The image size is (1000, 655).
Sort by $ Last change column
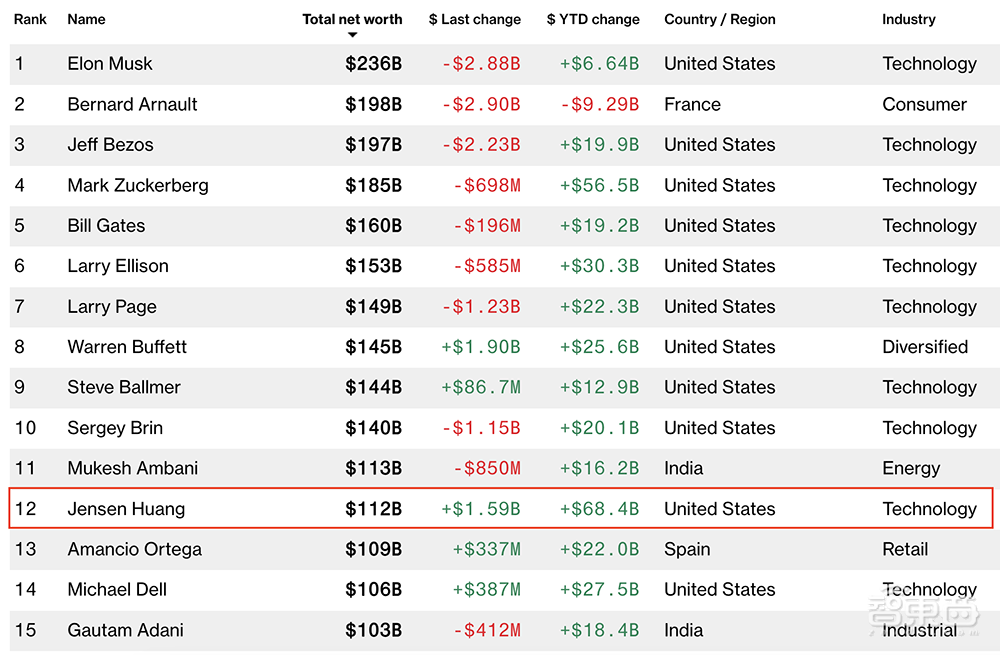coord(474,19)
